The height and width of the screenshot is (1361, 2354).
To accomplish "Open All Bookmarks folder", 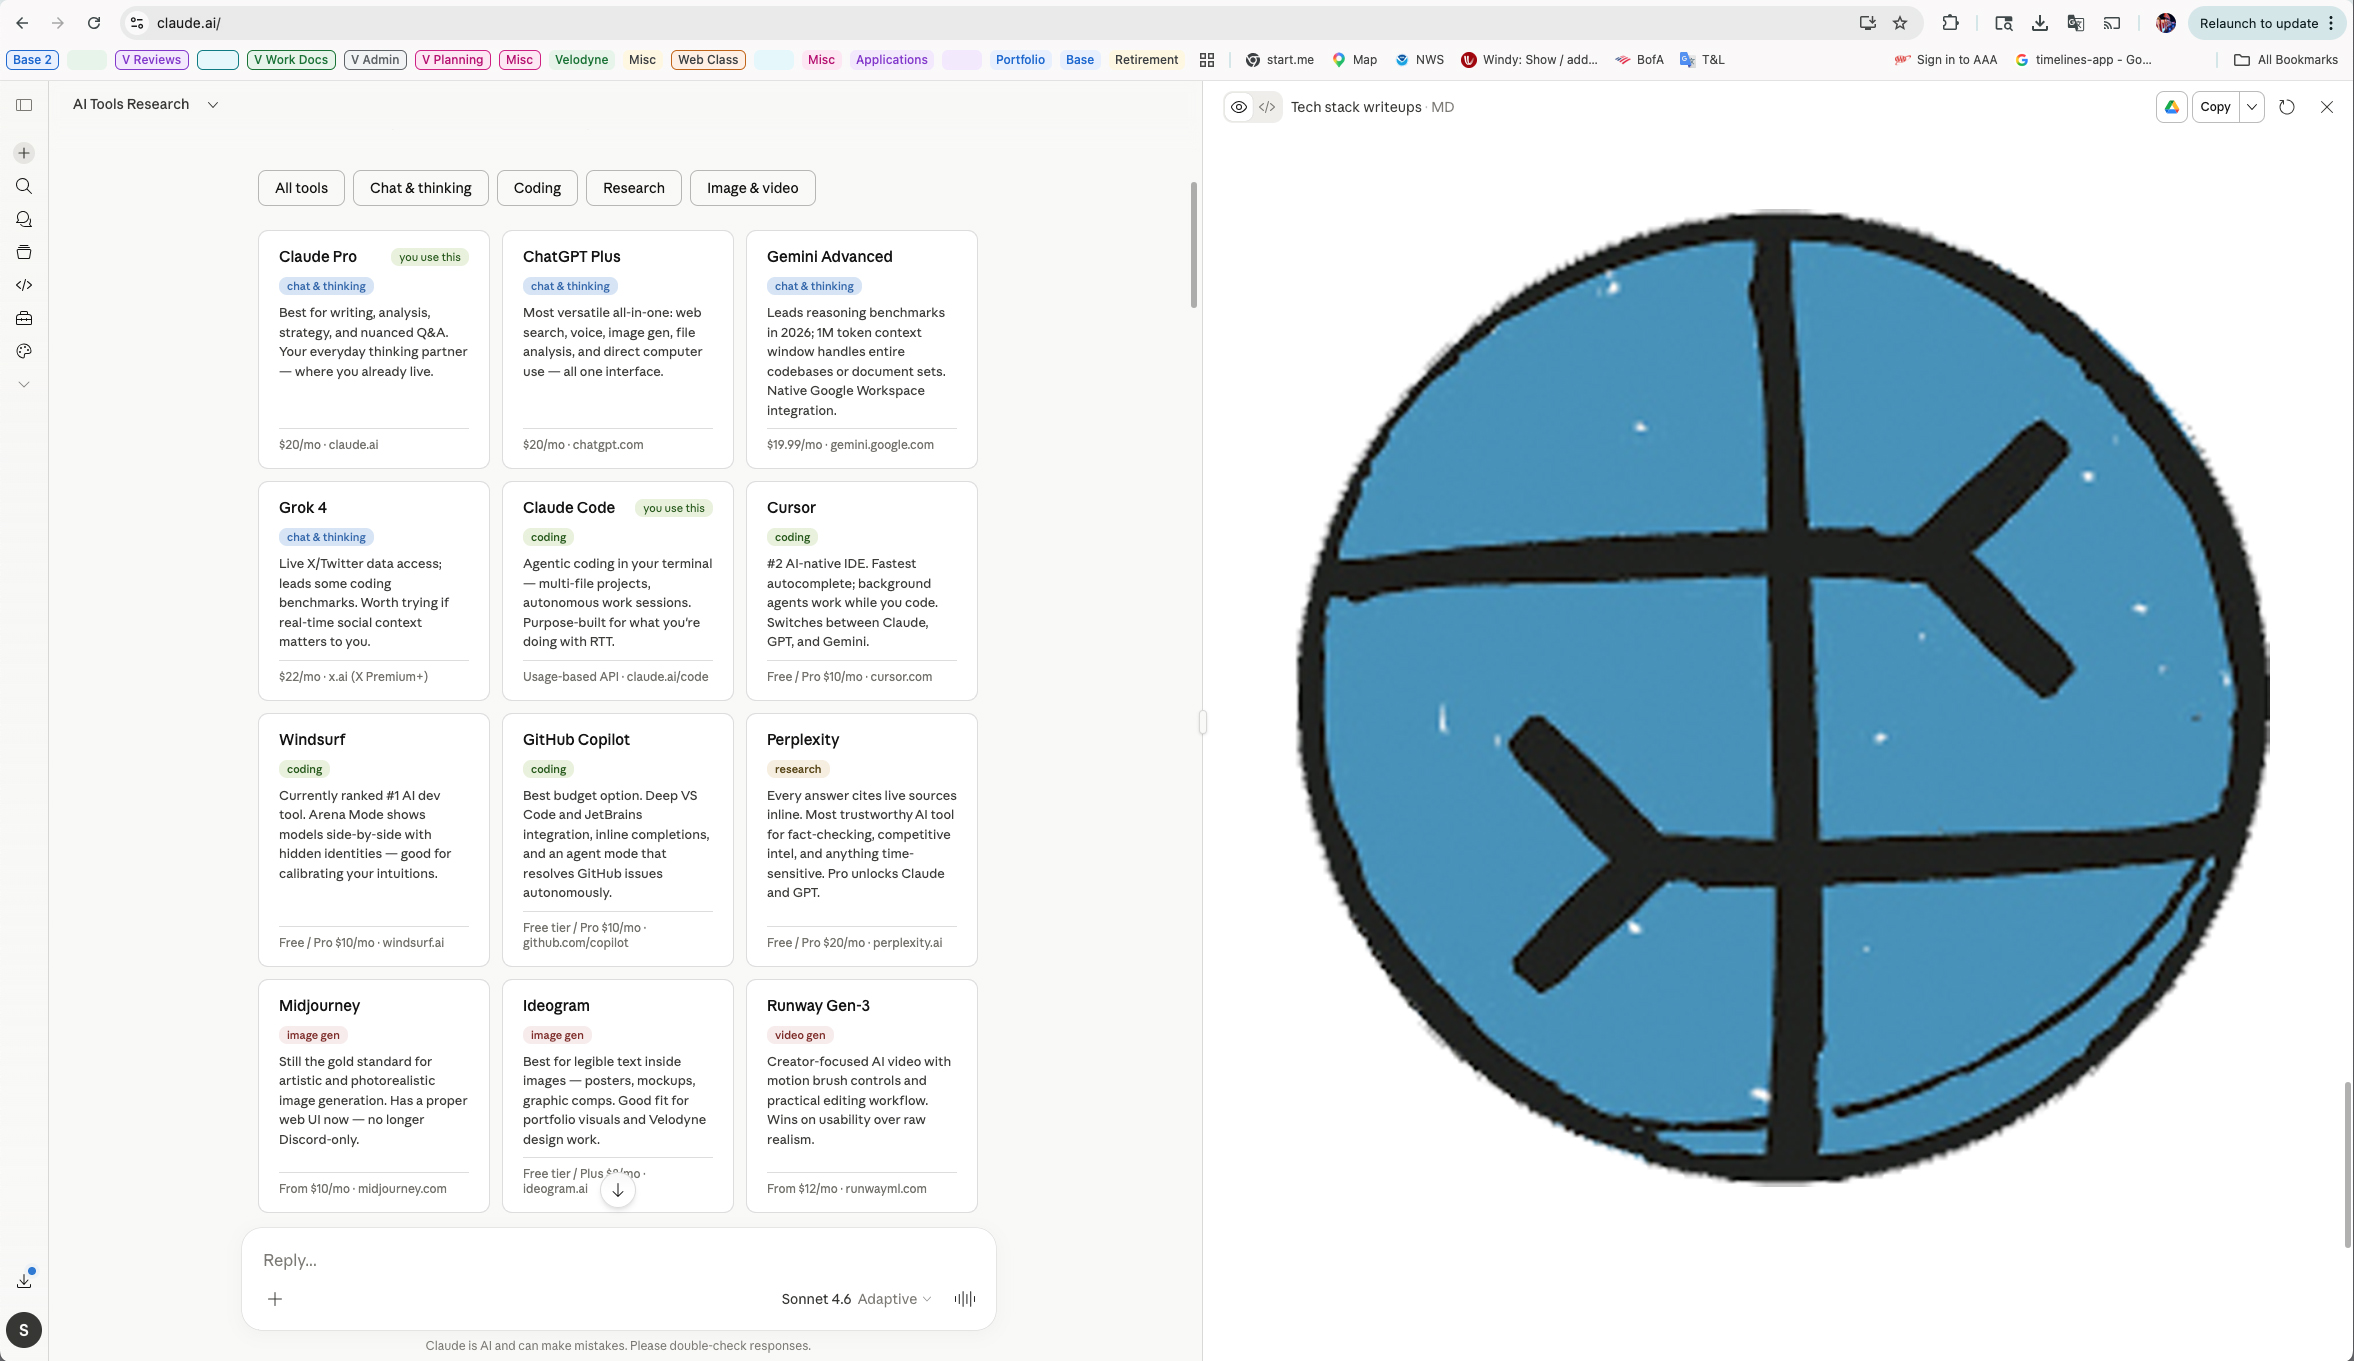I will point(2286,60).
